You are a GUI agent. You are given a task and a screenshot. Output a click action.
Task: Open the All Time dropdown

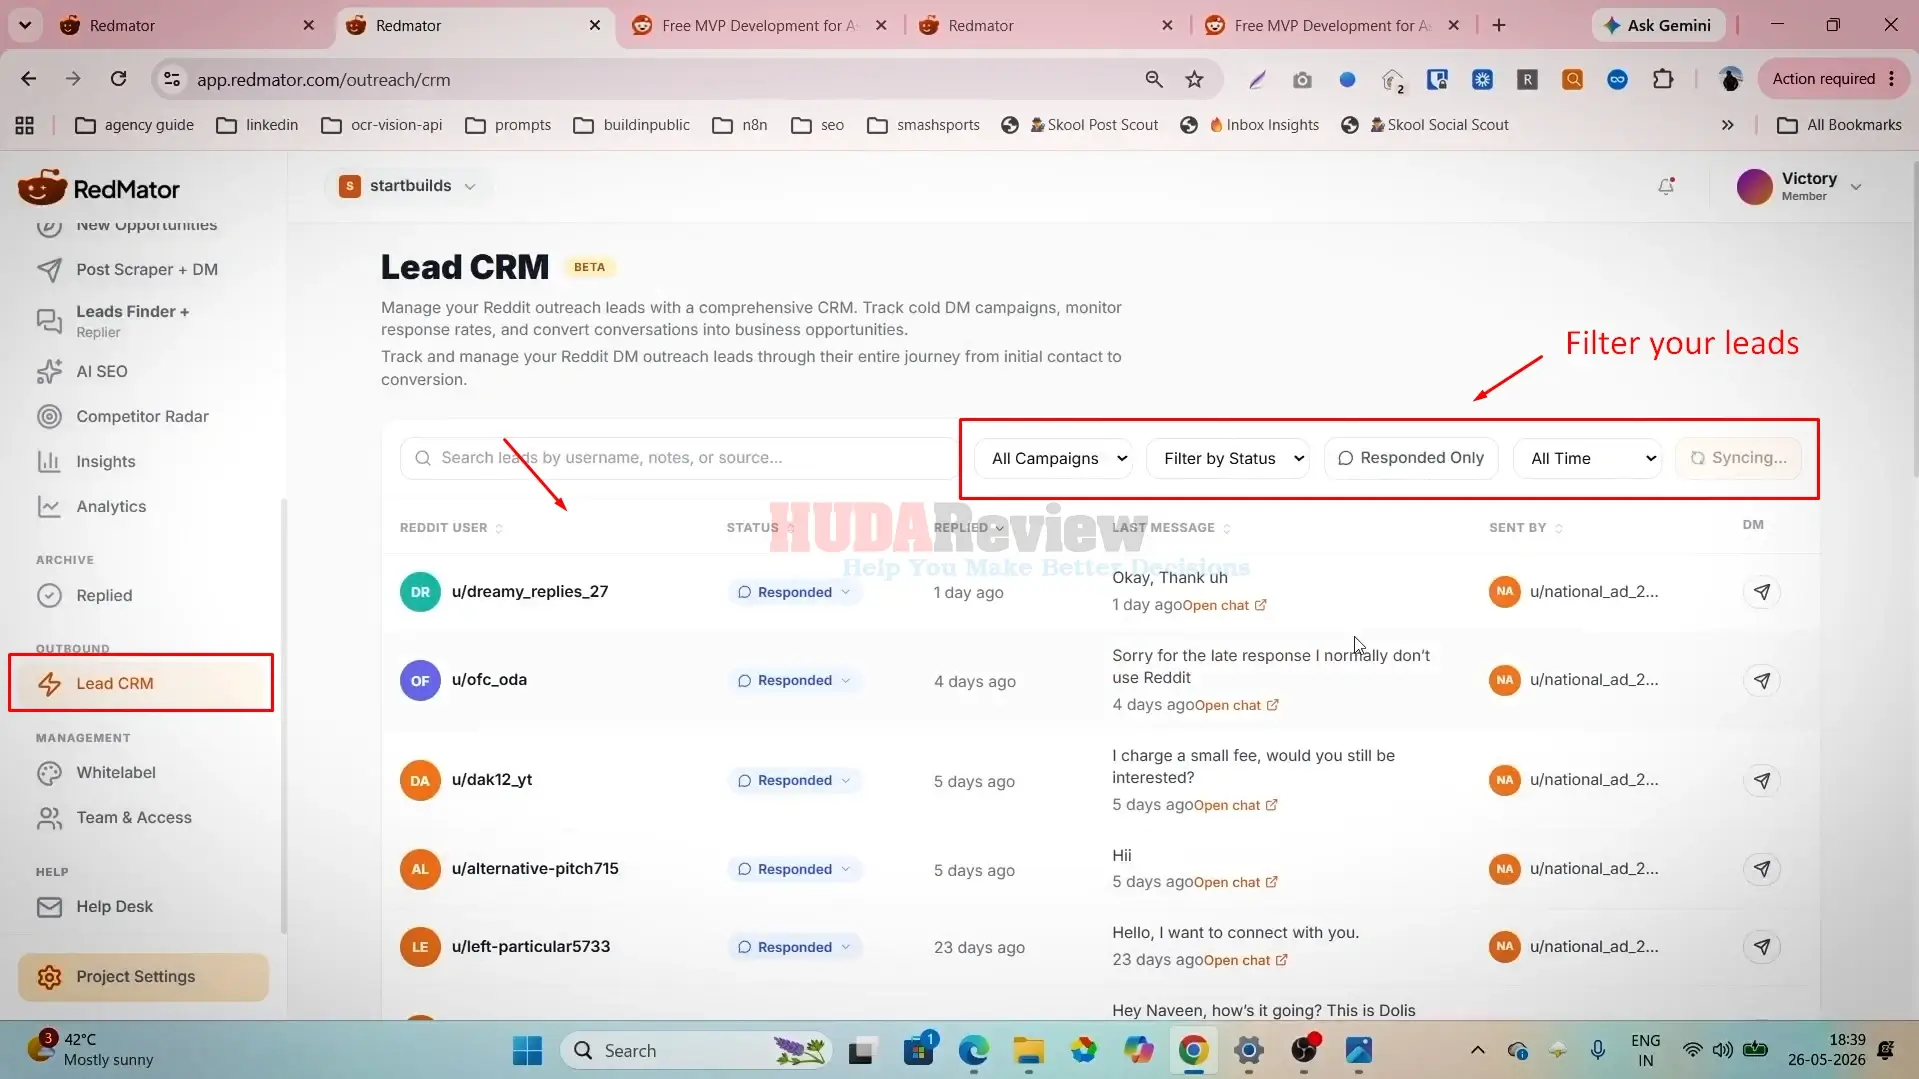point(1588,458)
